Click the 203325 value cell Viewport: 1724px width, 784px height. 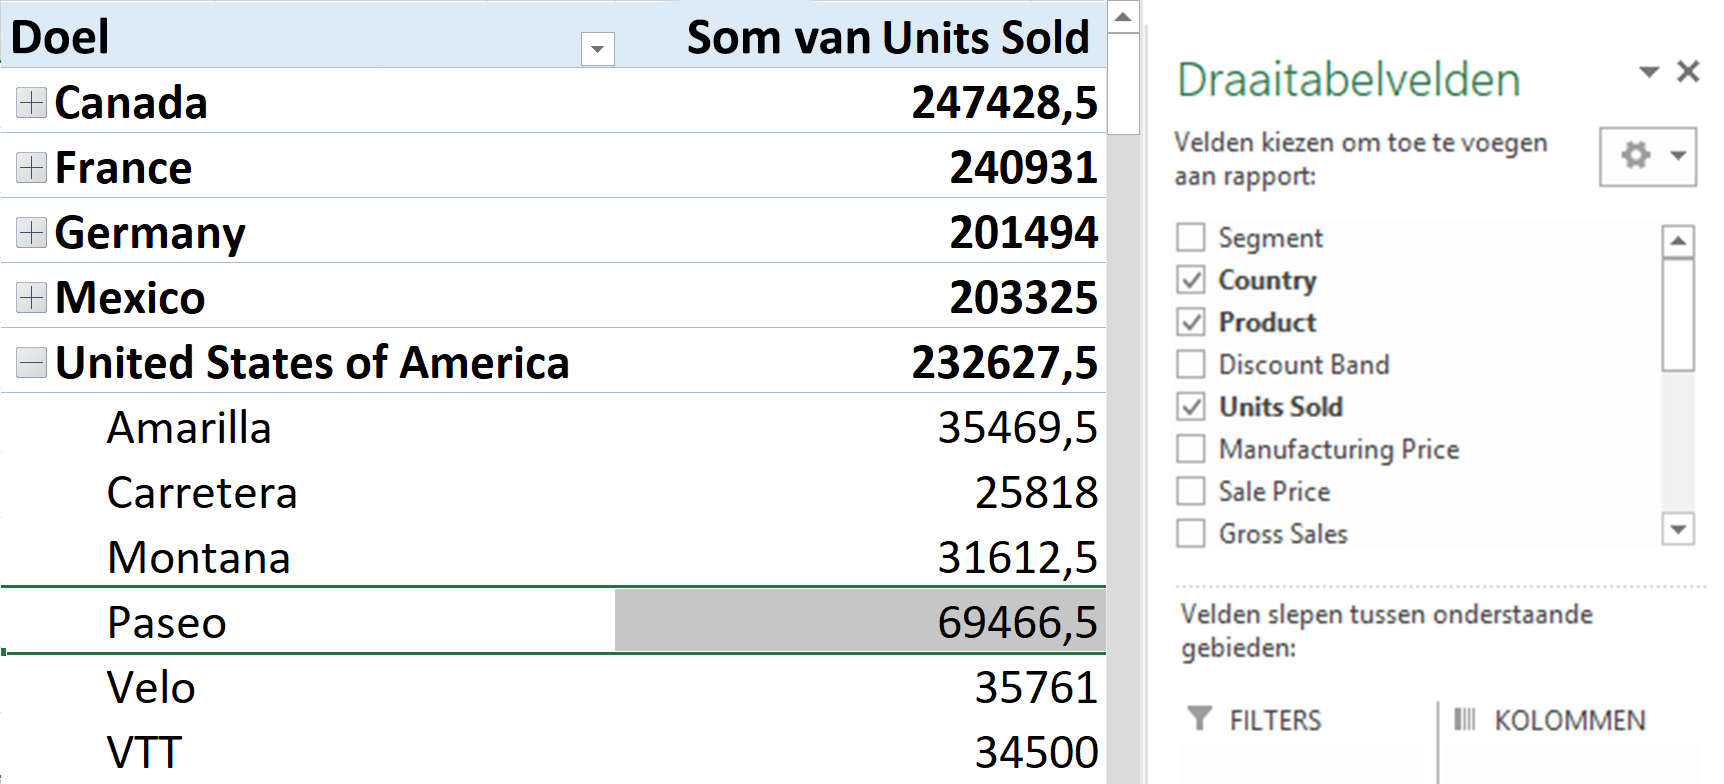click(x=861, y=297)
